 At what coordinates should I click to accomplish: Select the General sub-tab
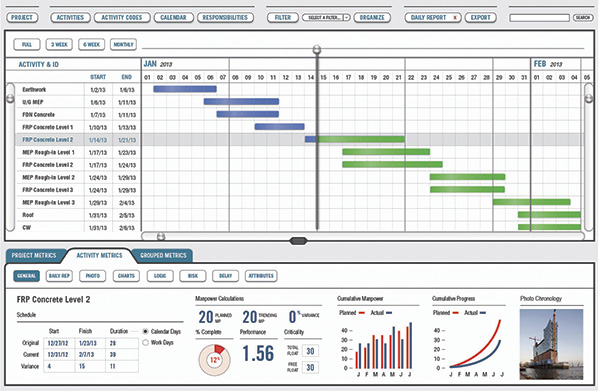point(26,276)
